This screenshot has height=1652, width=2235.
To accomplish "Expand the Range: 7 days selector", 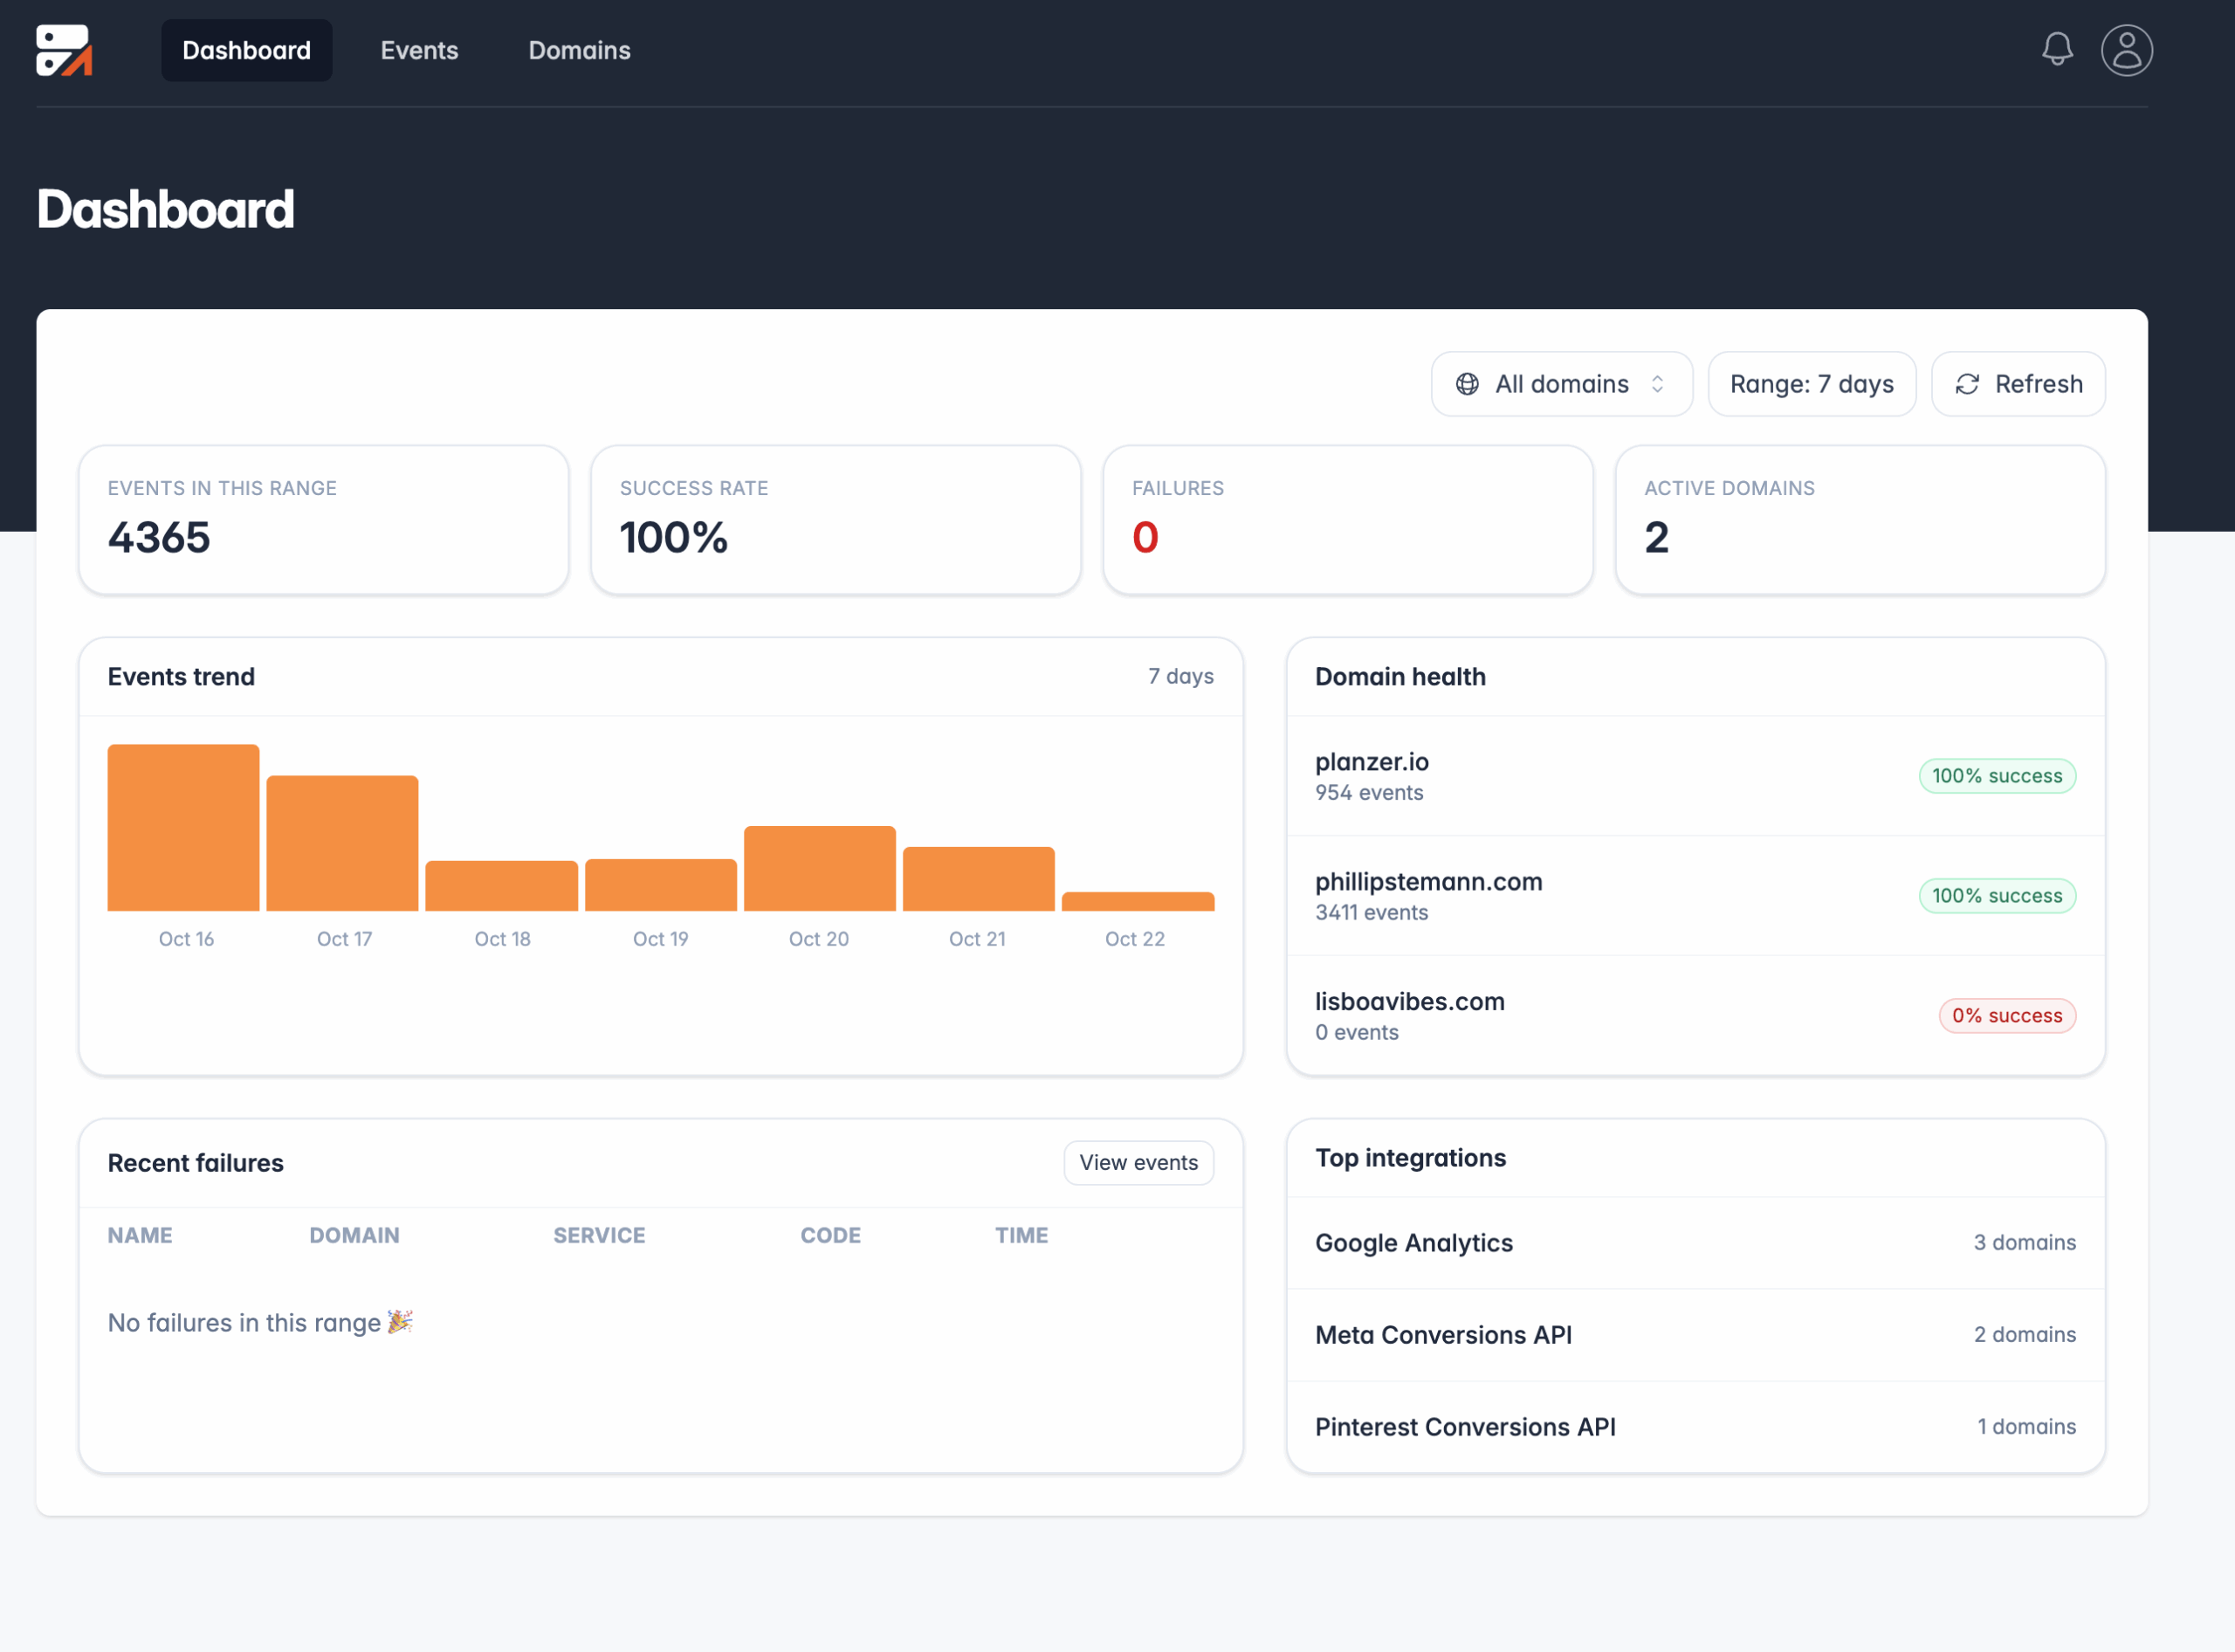I will point(1811,383).
